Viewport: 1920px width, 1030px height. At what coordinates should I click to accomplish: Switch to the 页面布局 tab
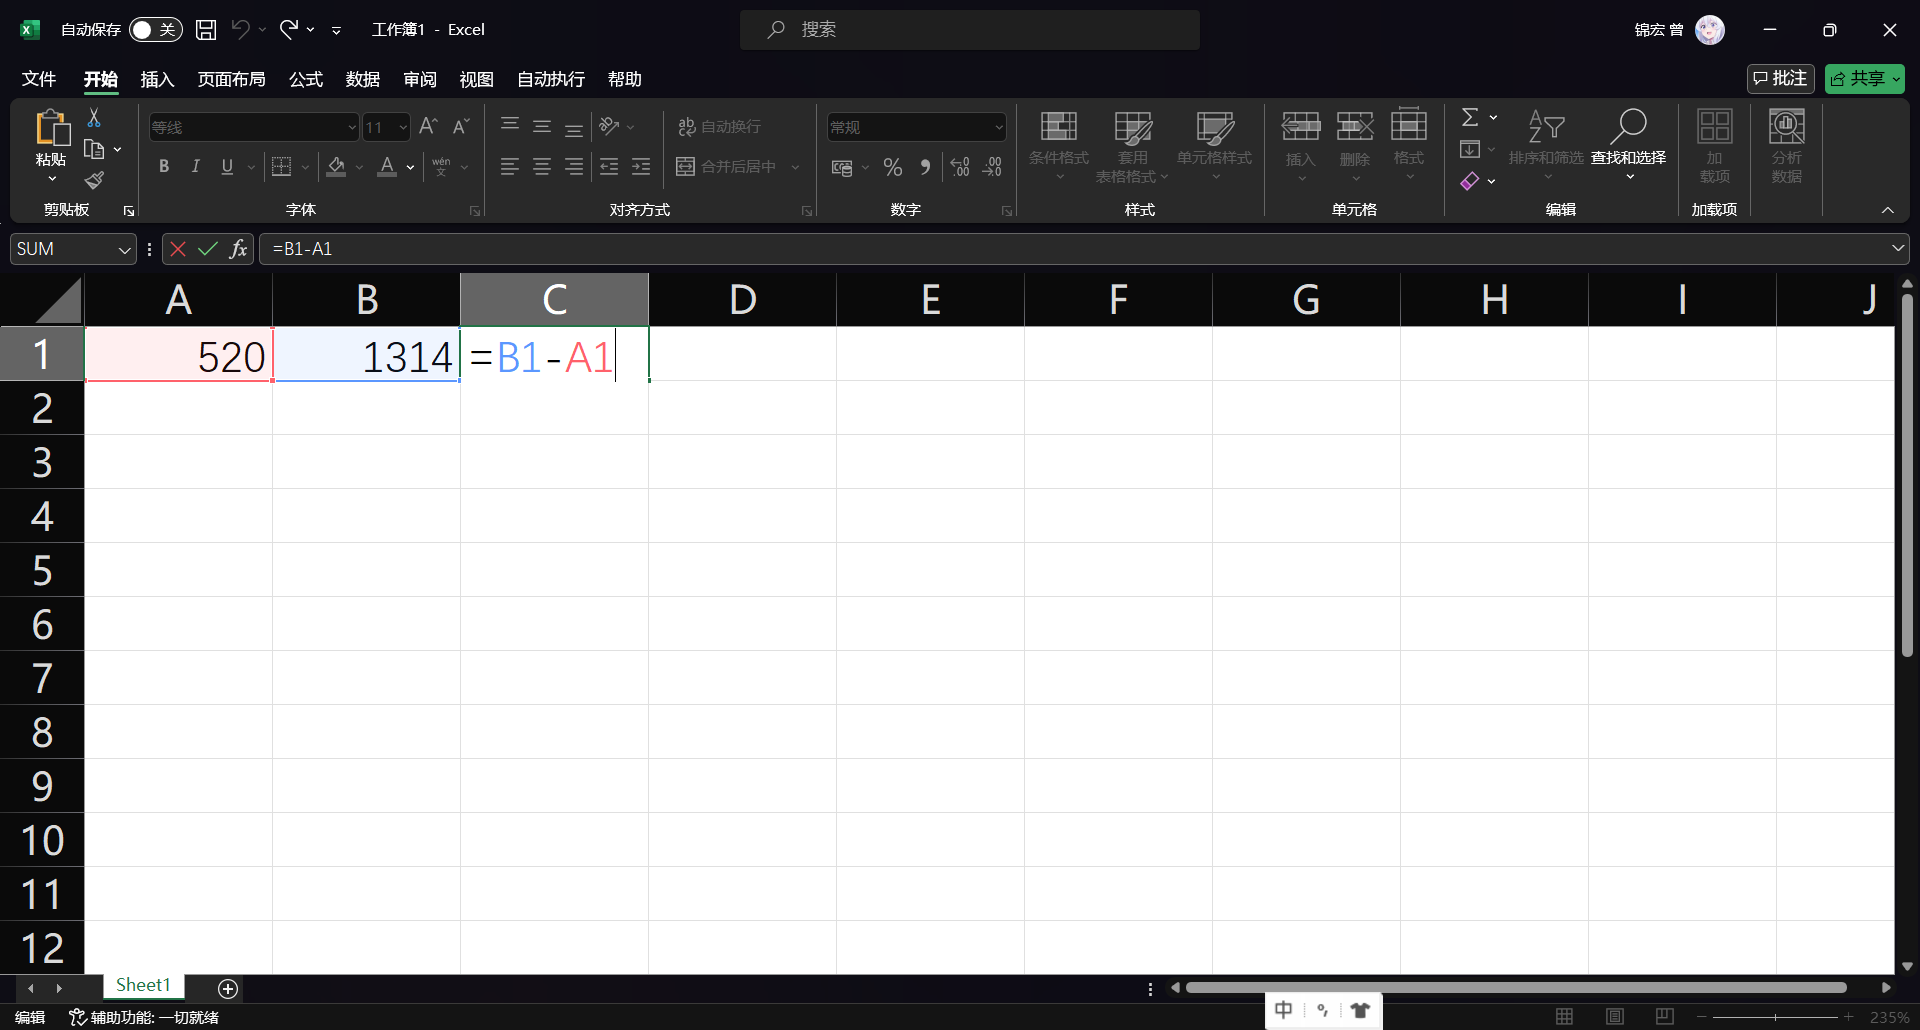tap(231, 79)
